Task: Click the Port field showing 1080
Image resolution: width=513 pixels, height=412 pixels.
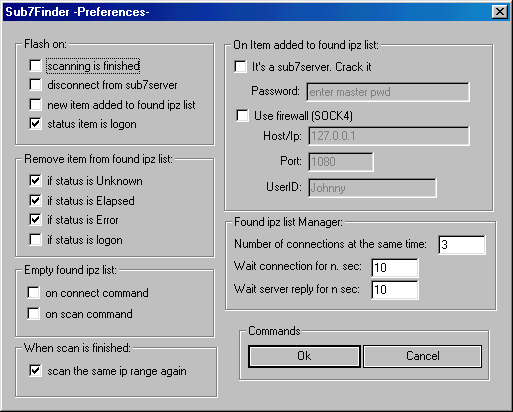Action: tap(341, 162)
